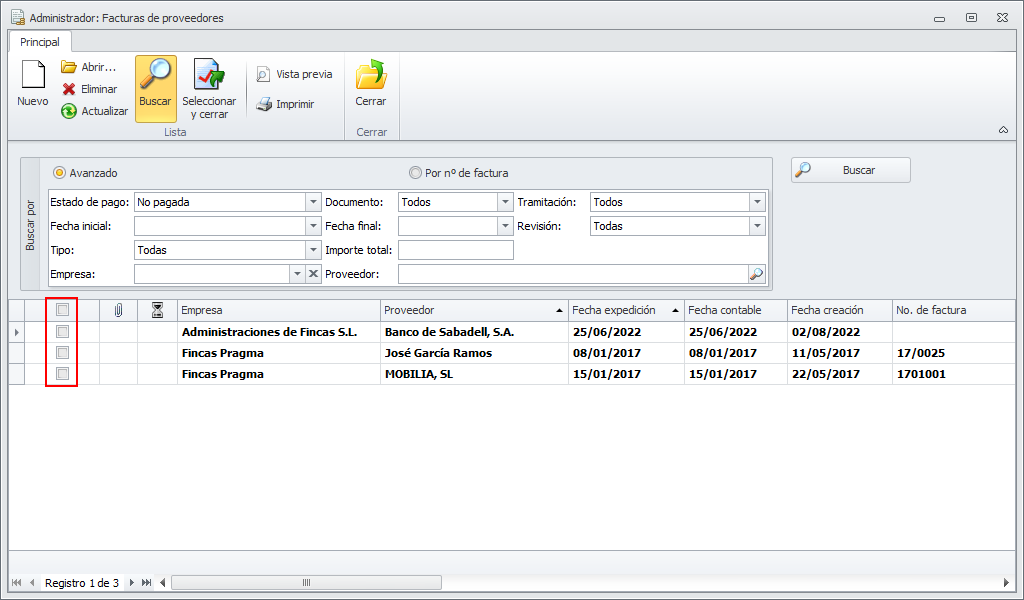Click scrollbar left arrow

[163, 582]
